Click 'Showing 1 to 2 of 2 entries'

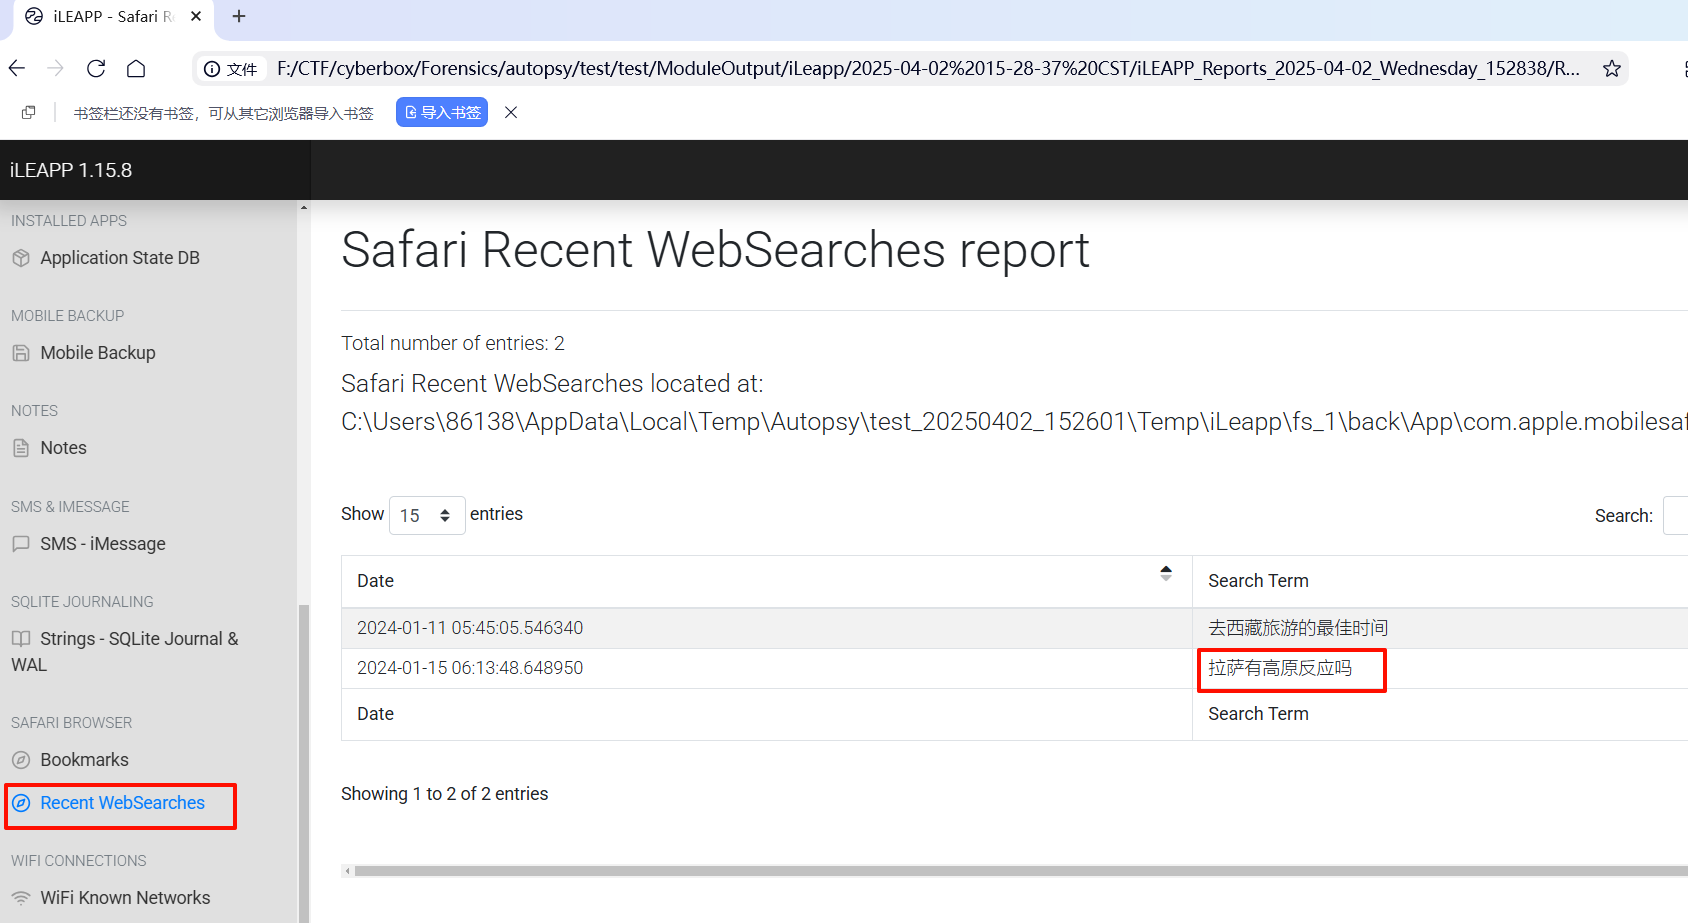pyautogui.click(x=445, y=794)
